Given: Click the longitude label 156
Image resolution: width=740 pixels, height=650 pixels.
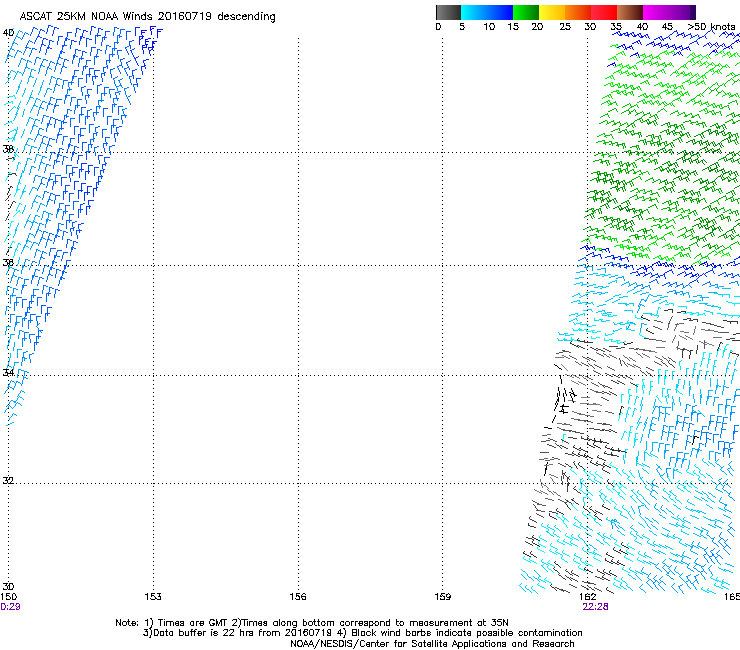Looking at the screenshot, I should (298, 597).
